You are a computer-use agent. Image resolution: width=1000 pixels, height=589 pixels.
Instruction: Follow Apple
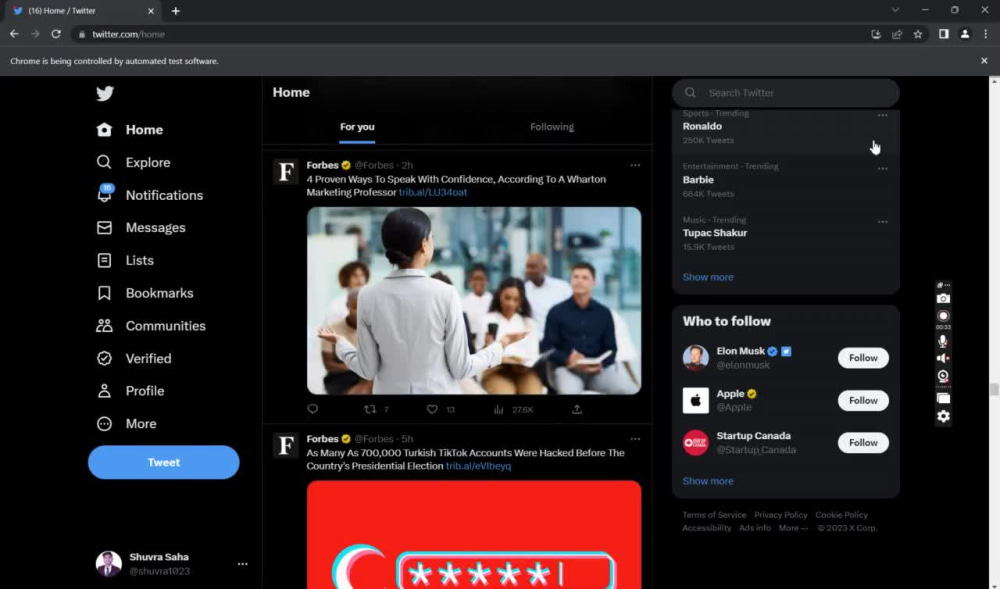coord(863,400)
